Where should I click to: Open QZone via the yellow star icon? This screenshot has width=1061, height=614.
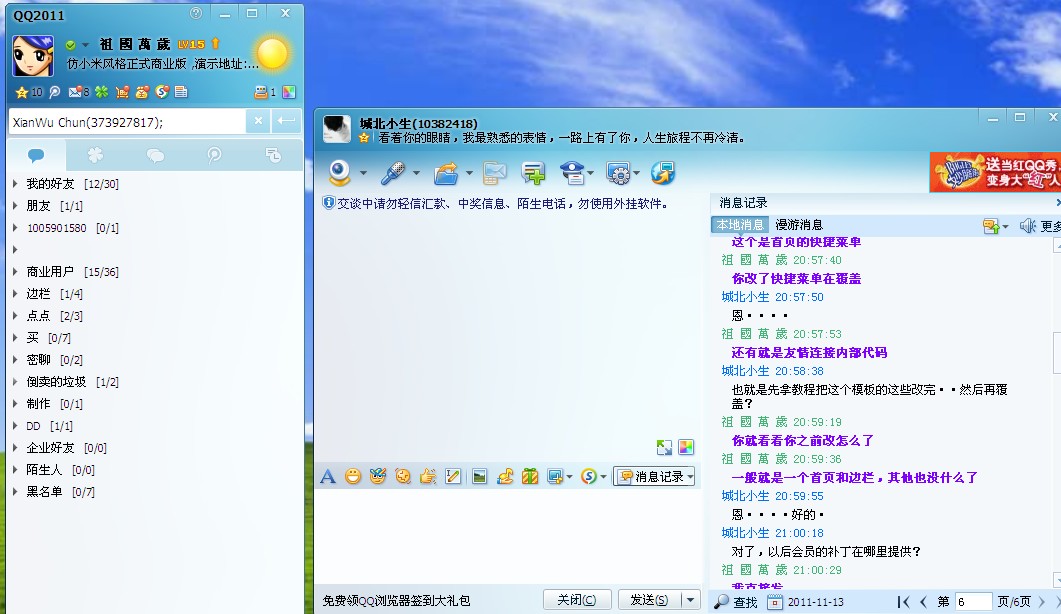point(22,92)
